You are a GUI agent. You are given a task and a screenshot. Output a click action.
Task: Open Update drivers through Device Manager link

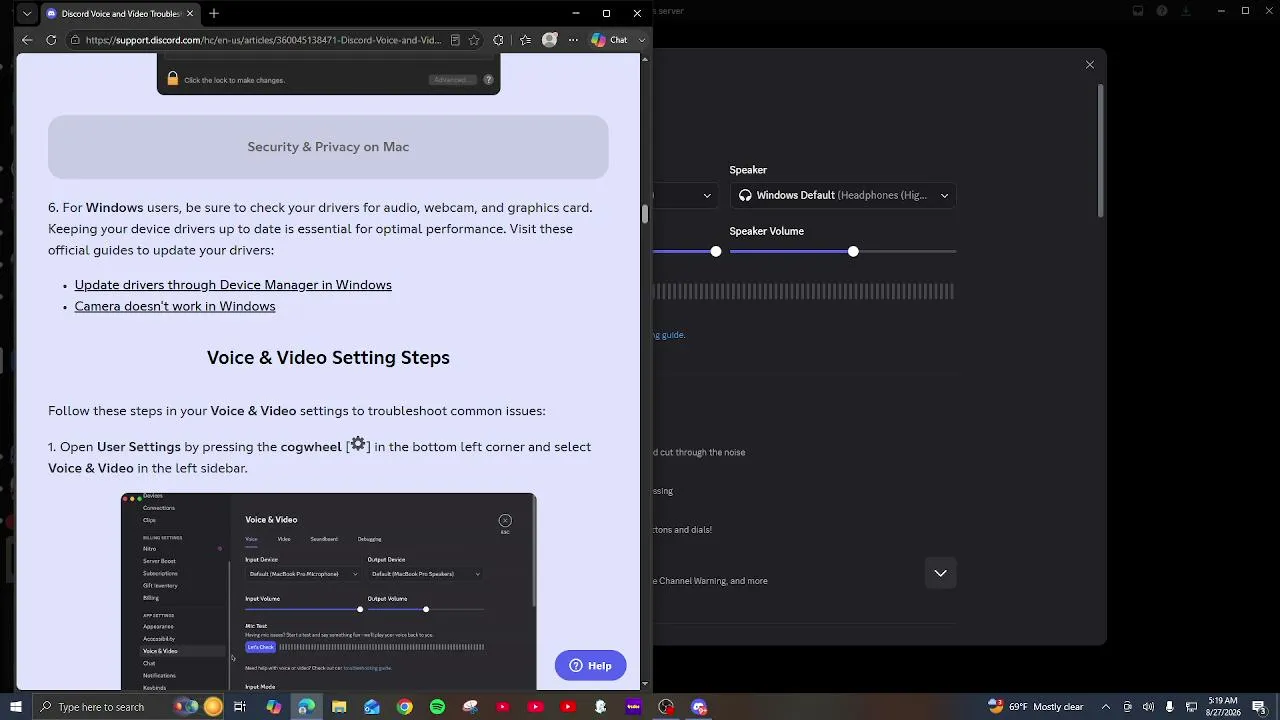(x=233, y=285)
